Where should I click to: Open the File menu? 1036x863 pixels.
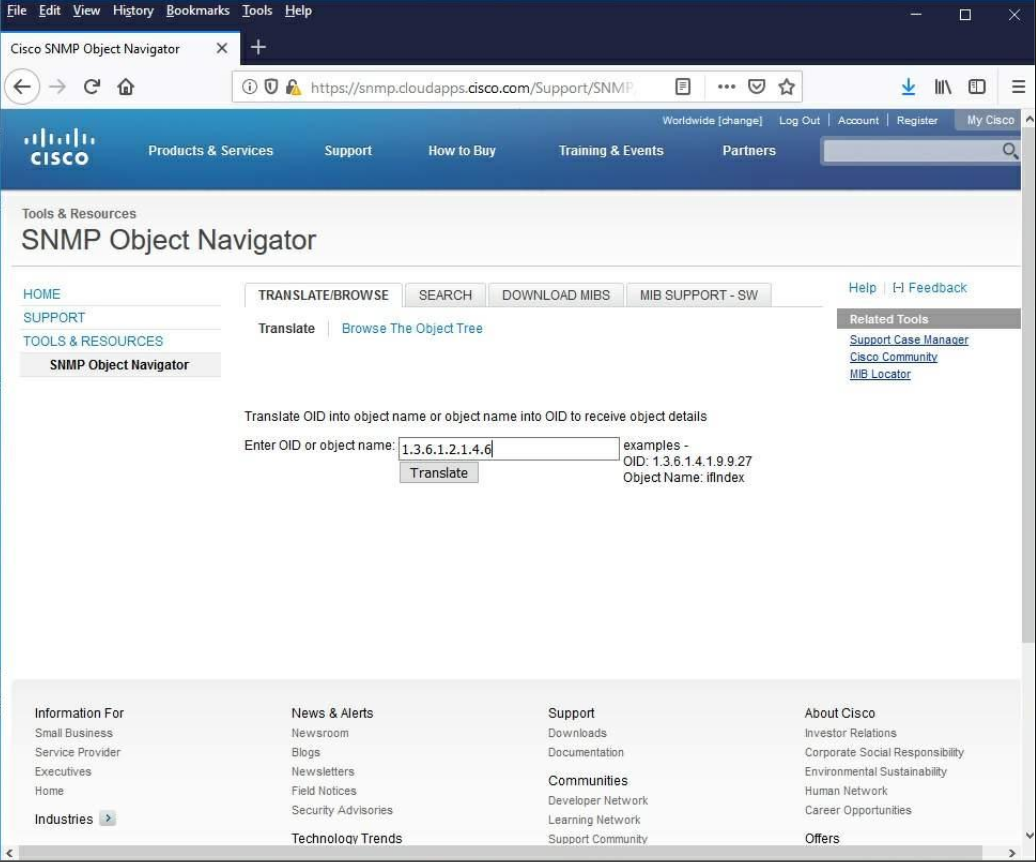pyautogui.click(x=17, y=11)
